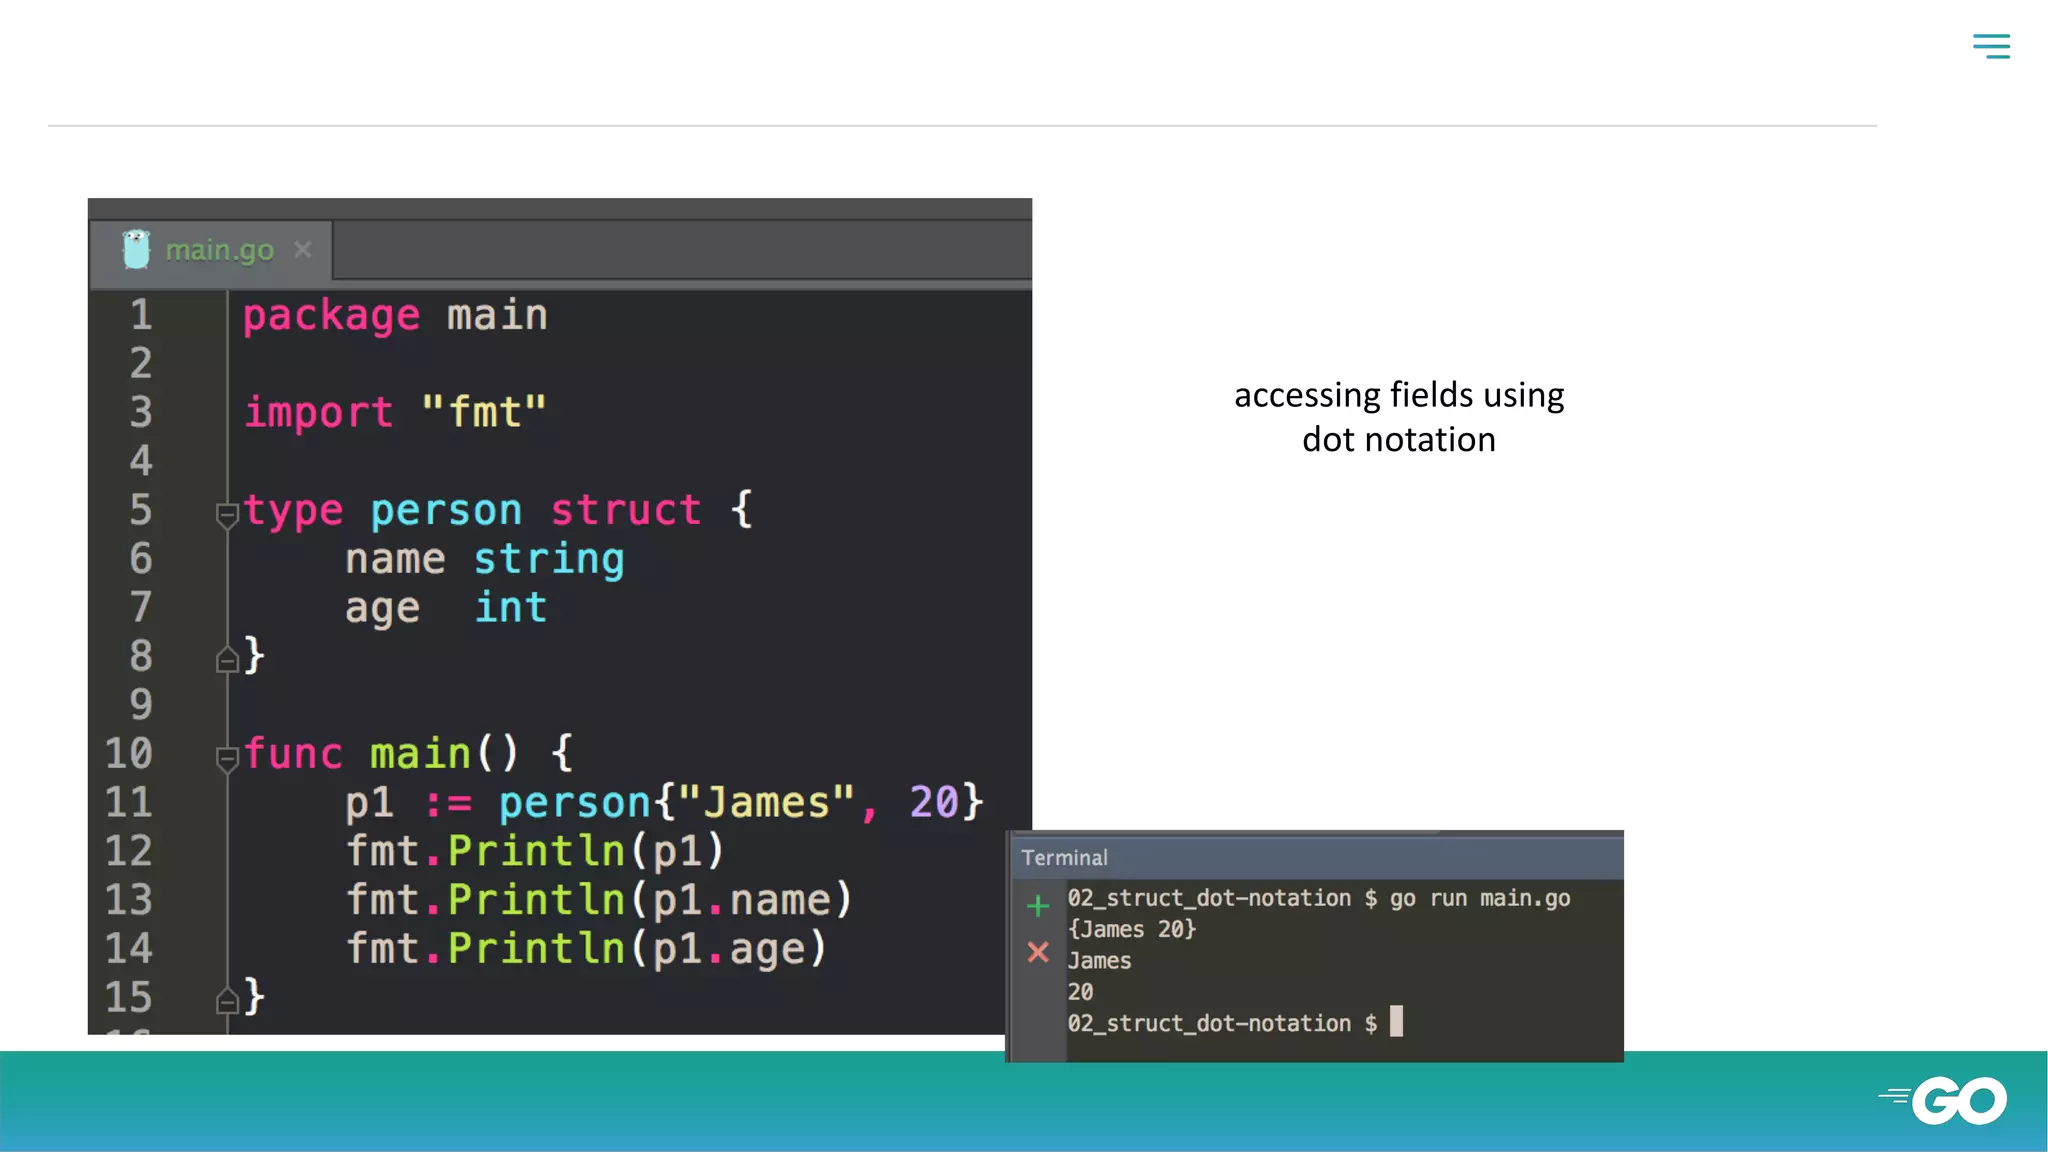Click the "fmt" import string
2048x1152 pixels.
(x=484, y=412)
